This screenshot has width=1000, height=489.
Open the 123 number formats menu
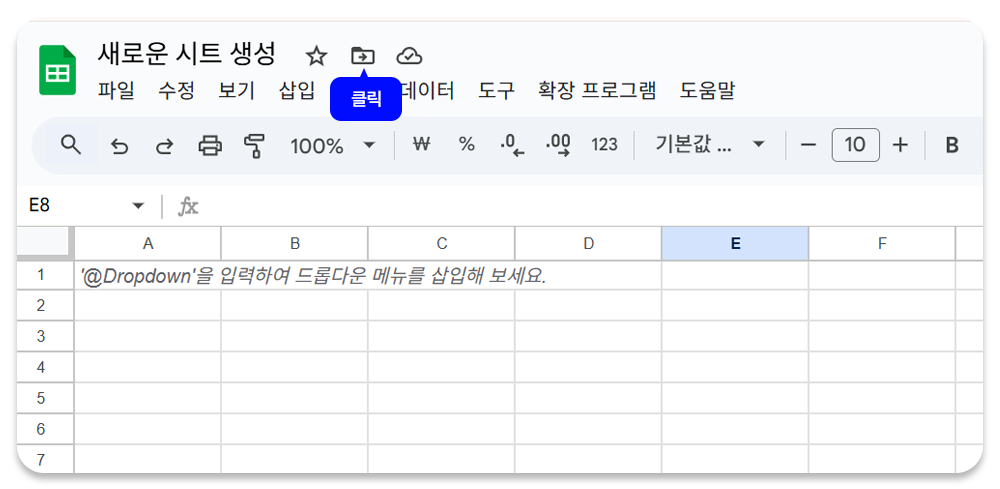(x=604, y=145)
